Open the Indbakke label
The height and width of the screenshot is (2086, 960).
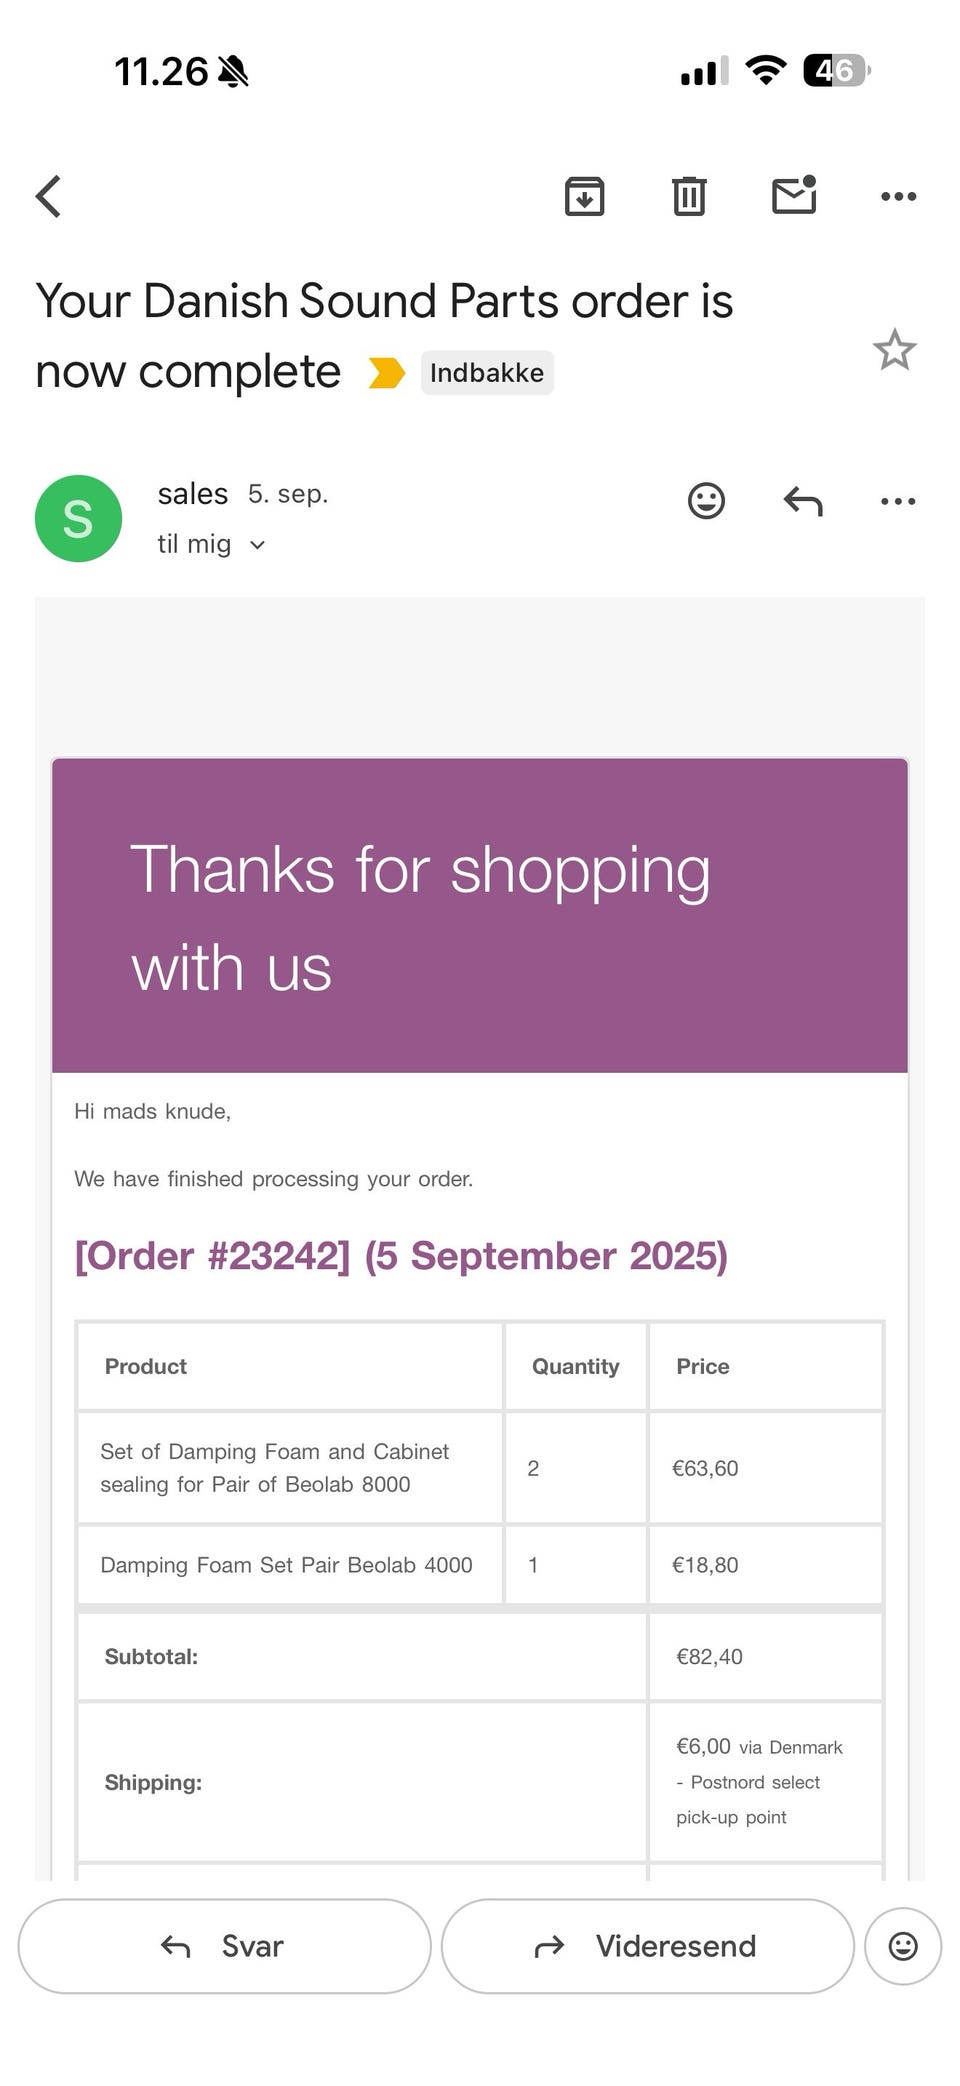[x=487, y=373]
